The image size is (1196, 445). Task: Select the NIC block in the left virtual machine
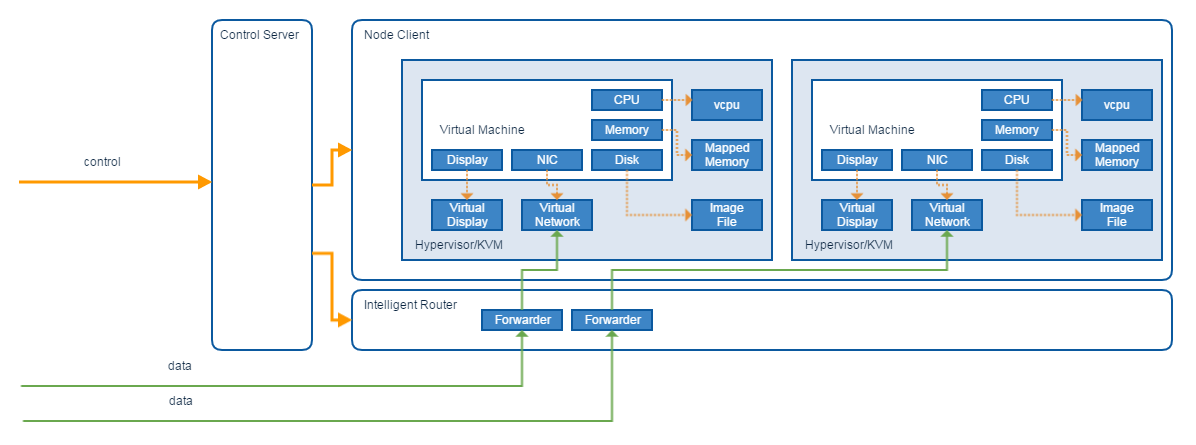click(548, 160)
